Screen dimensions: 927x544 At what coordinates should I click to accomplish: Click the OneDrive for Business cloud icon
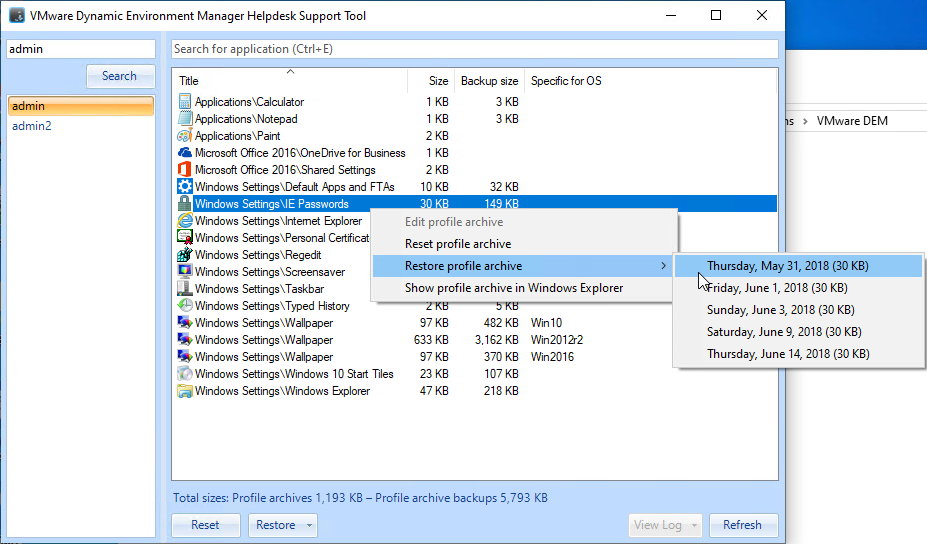click(184, 153)
